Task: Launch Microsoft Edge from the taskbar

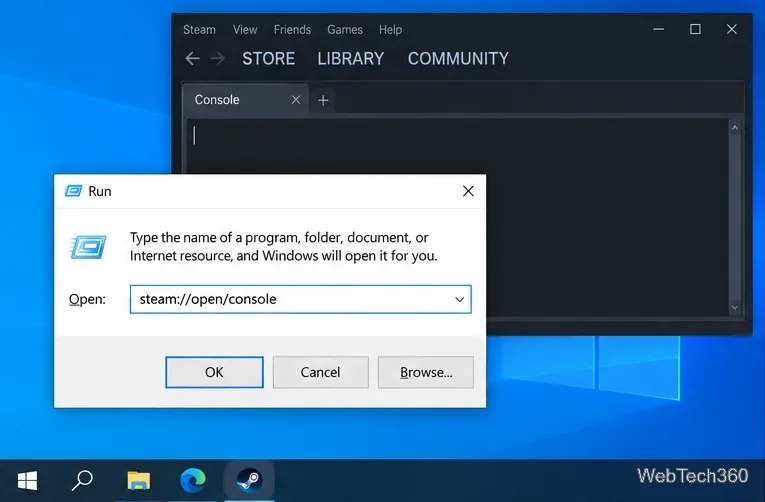Action: click(x=193, y=481)
